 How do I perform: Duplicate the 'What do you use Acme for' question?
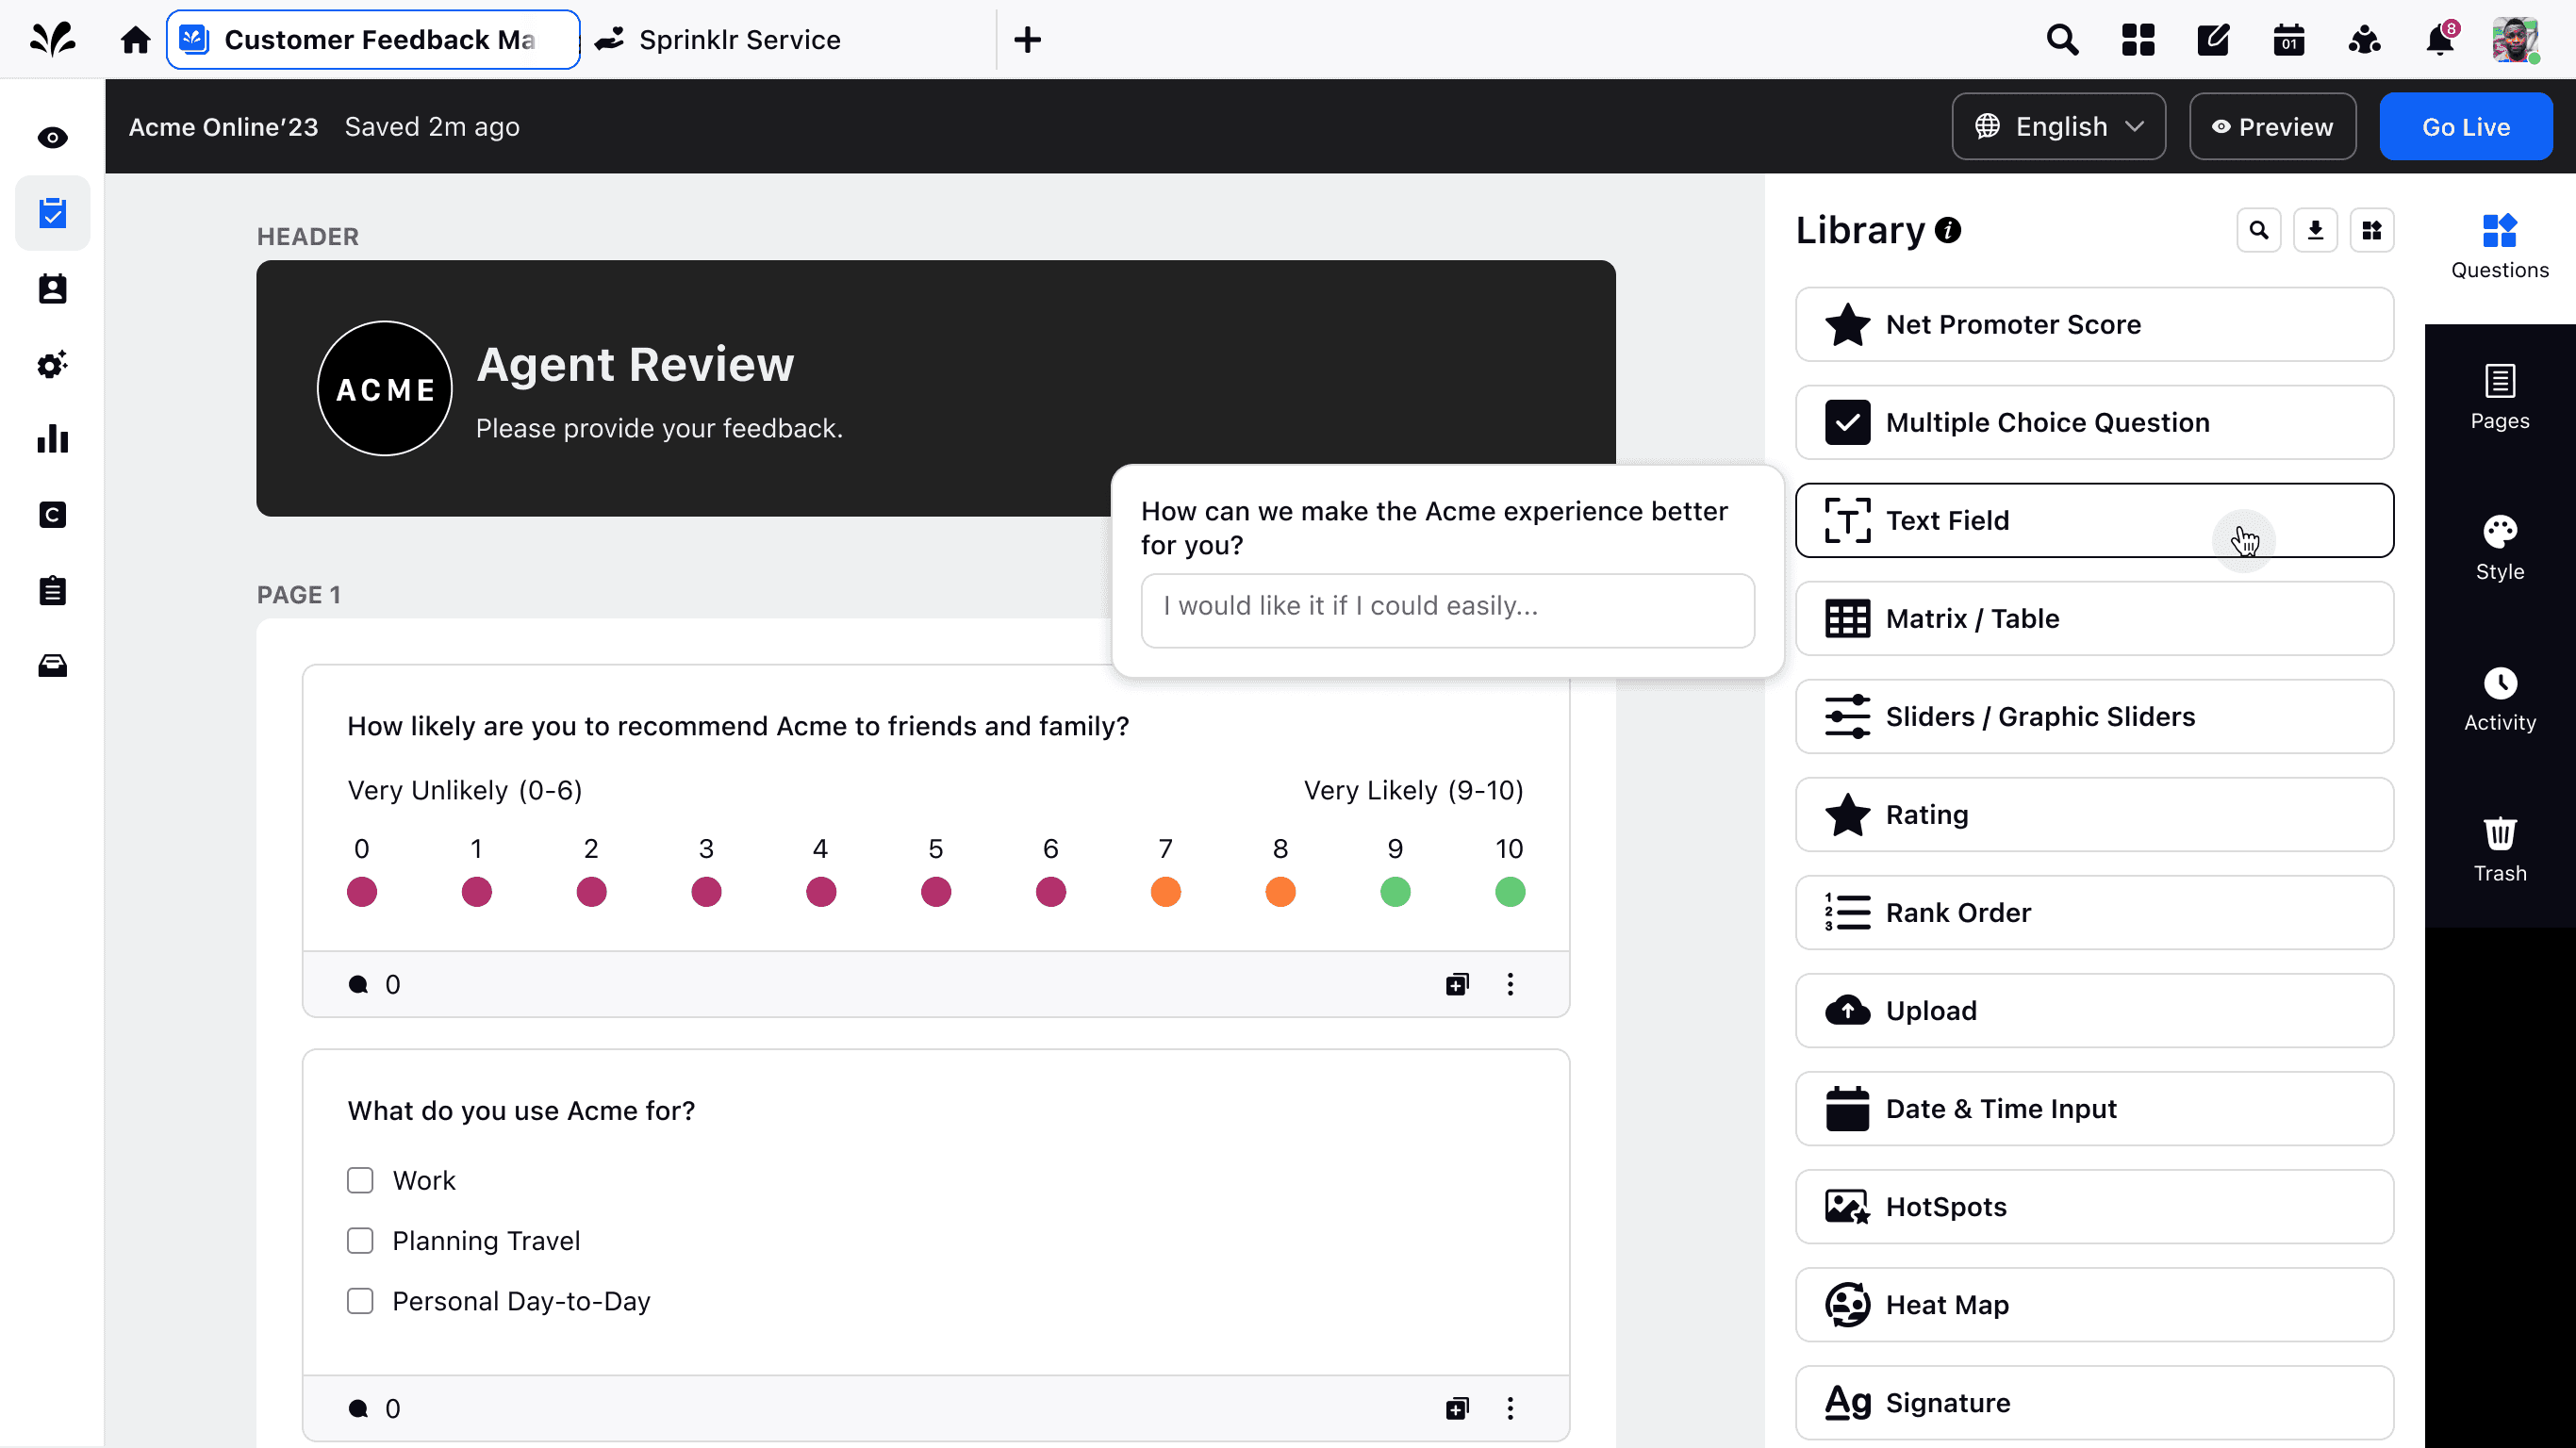pyautogui.click(x=1457, y=1408)
